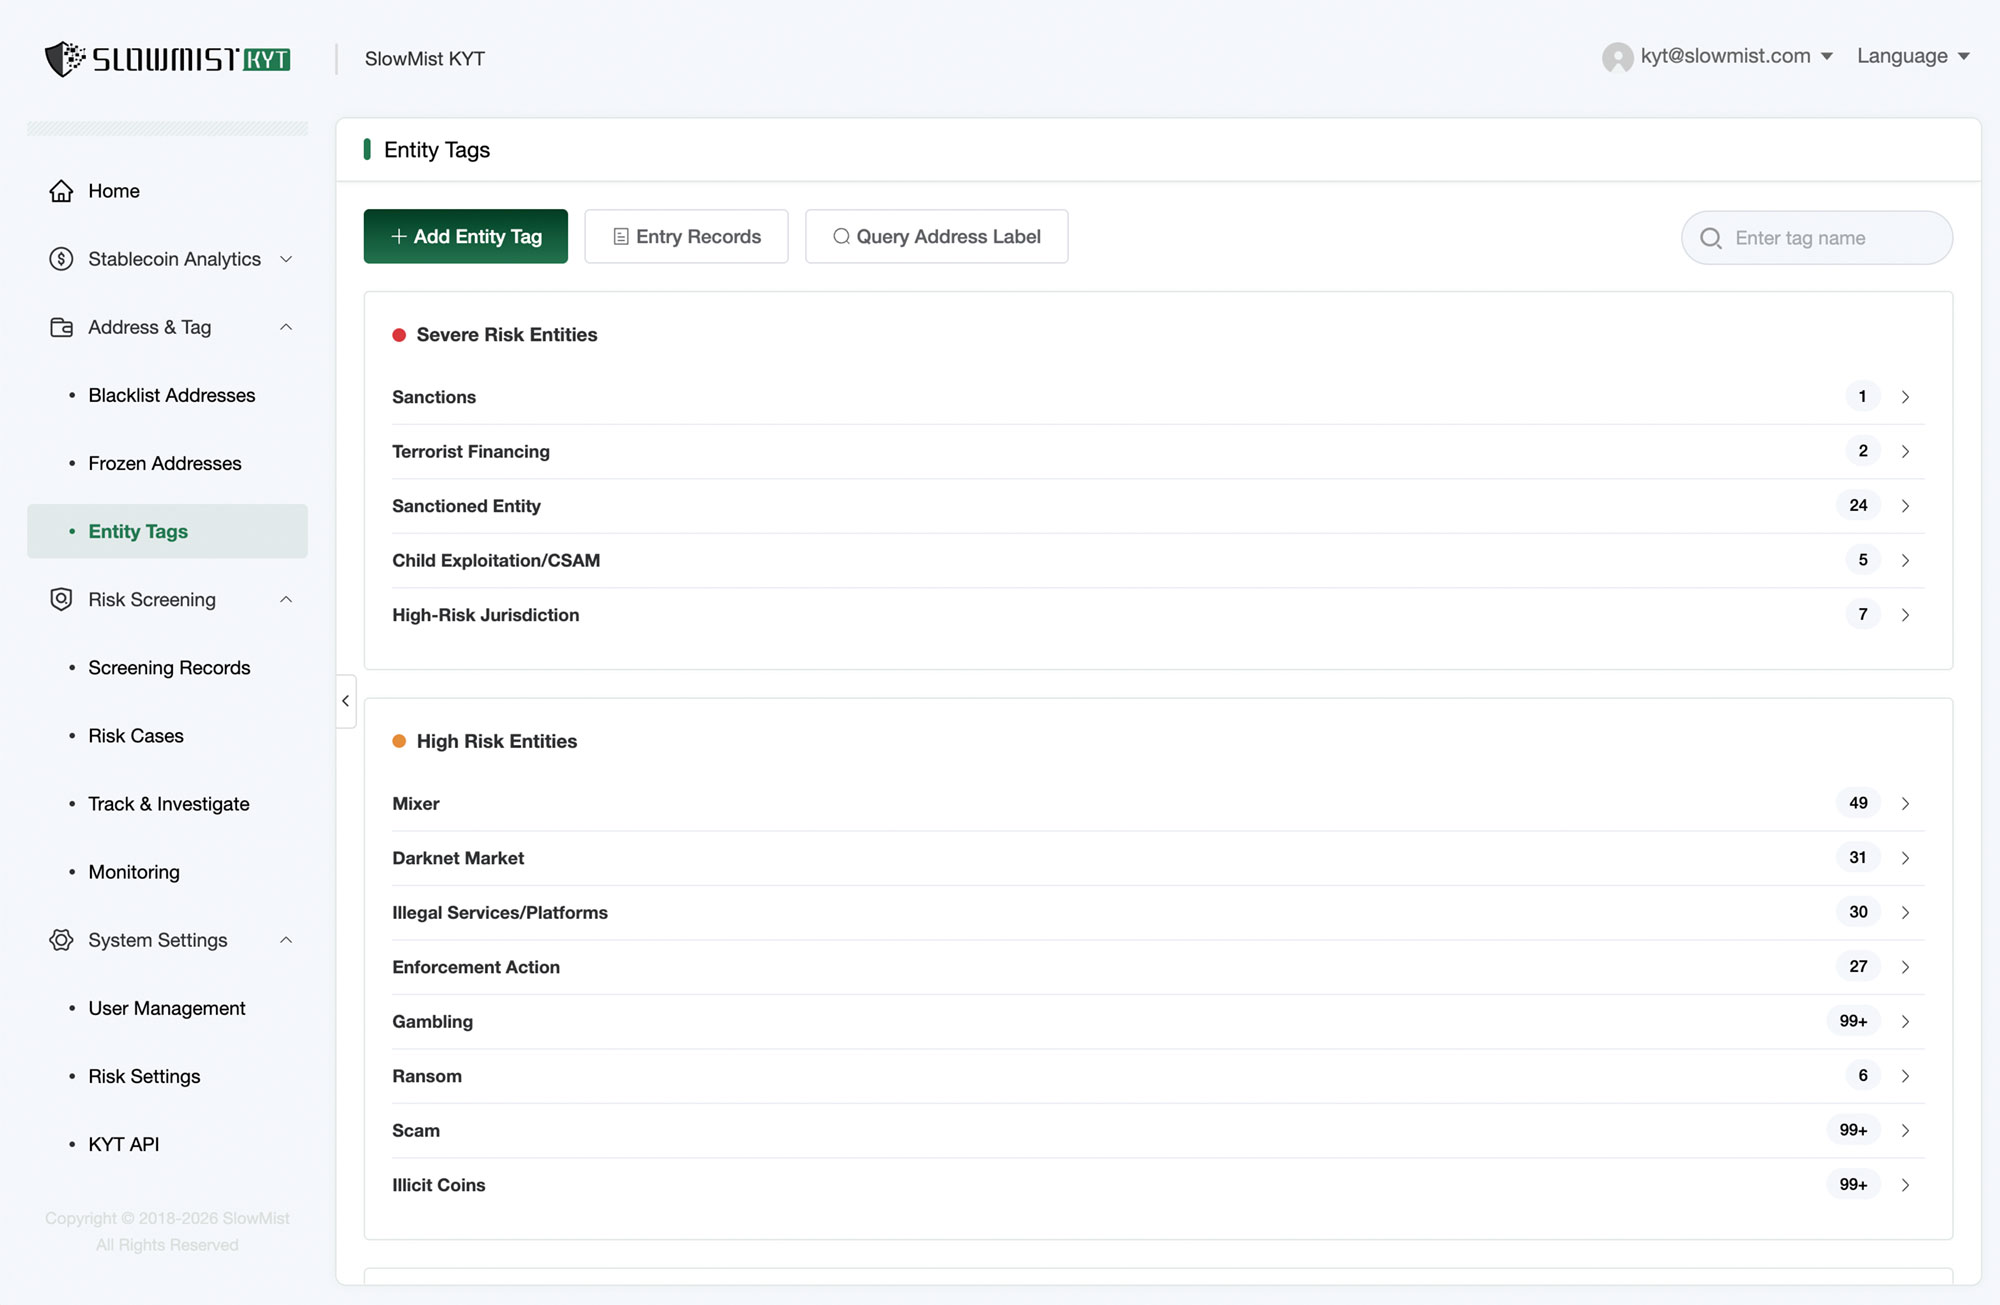
Task: Click the System Settings gear icon
Action: pyautogui.click(x=61, y=940)
